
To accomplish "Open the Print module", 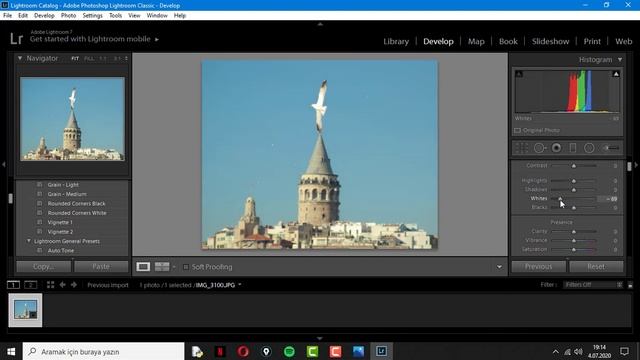I will click(x=592, y=41).
